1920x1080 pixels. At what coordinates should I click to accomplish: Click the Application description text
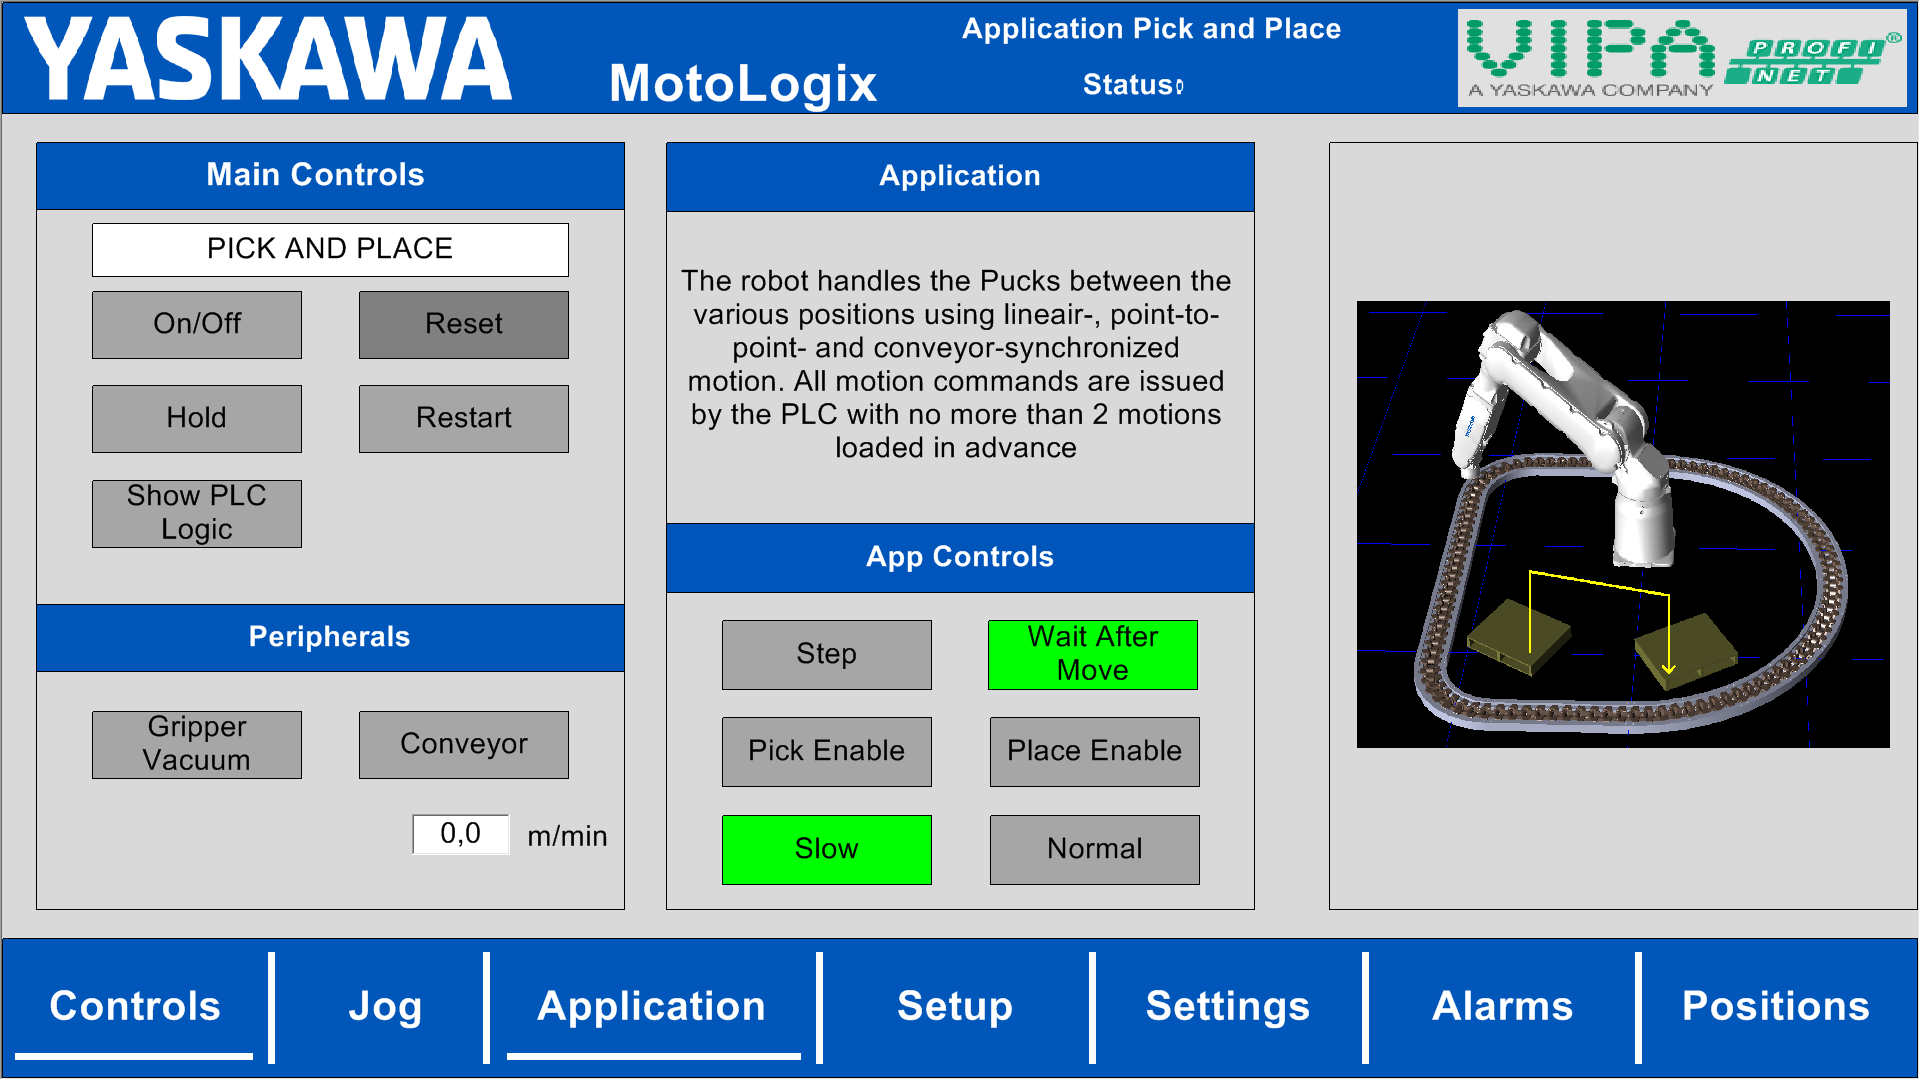click(x=957, y=364)
